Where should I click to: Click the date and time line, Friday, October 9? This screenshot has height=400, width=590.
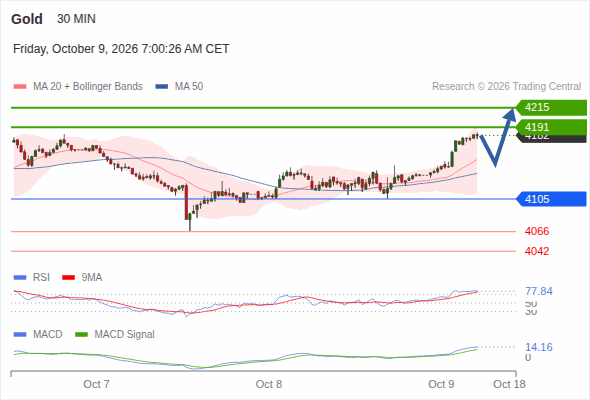pyautogui.click(x=121, y=49)
